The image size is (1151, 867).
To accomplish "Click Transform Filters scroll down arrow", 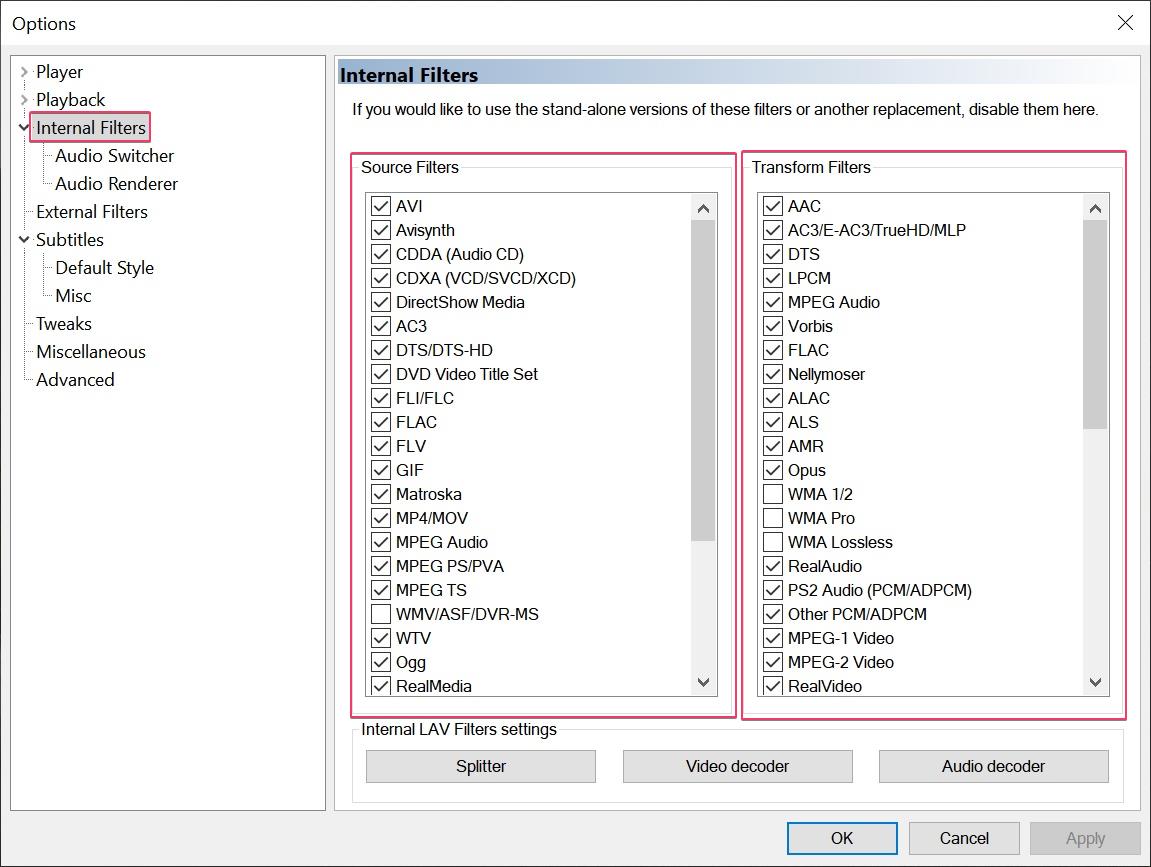I will pyautogui.click(x=1095, y=682).
